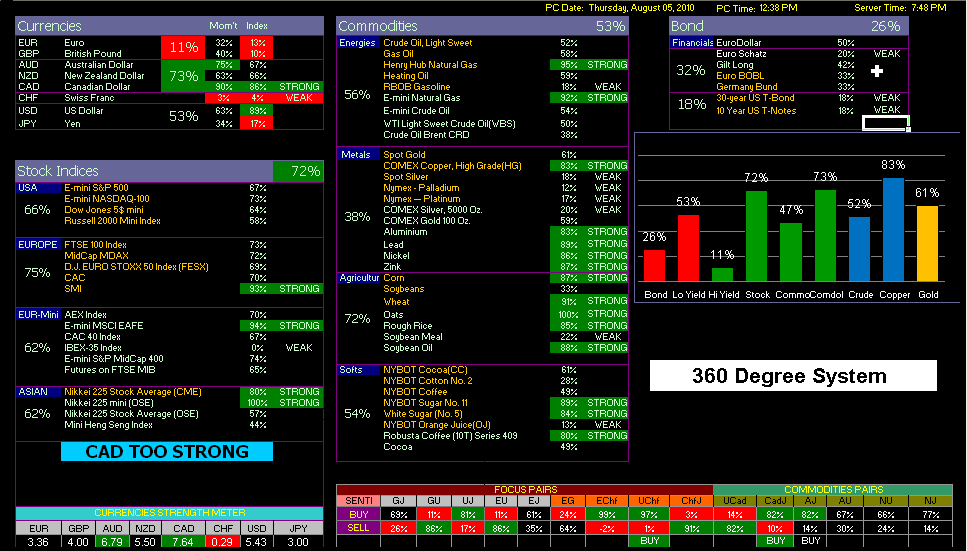Click the 360 Degree System title box

[793, 376]
